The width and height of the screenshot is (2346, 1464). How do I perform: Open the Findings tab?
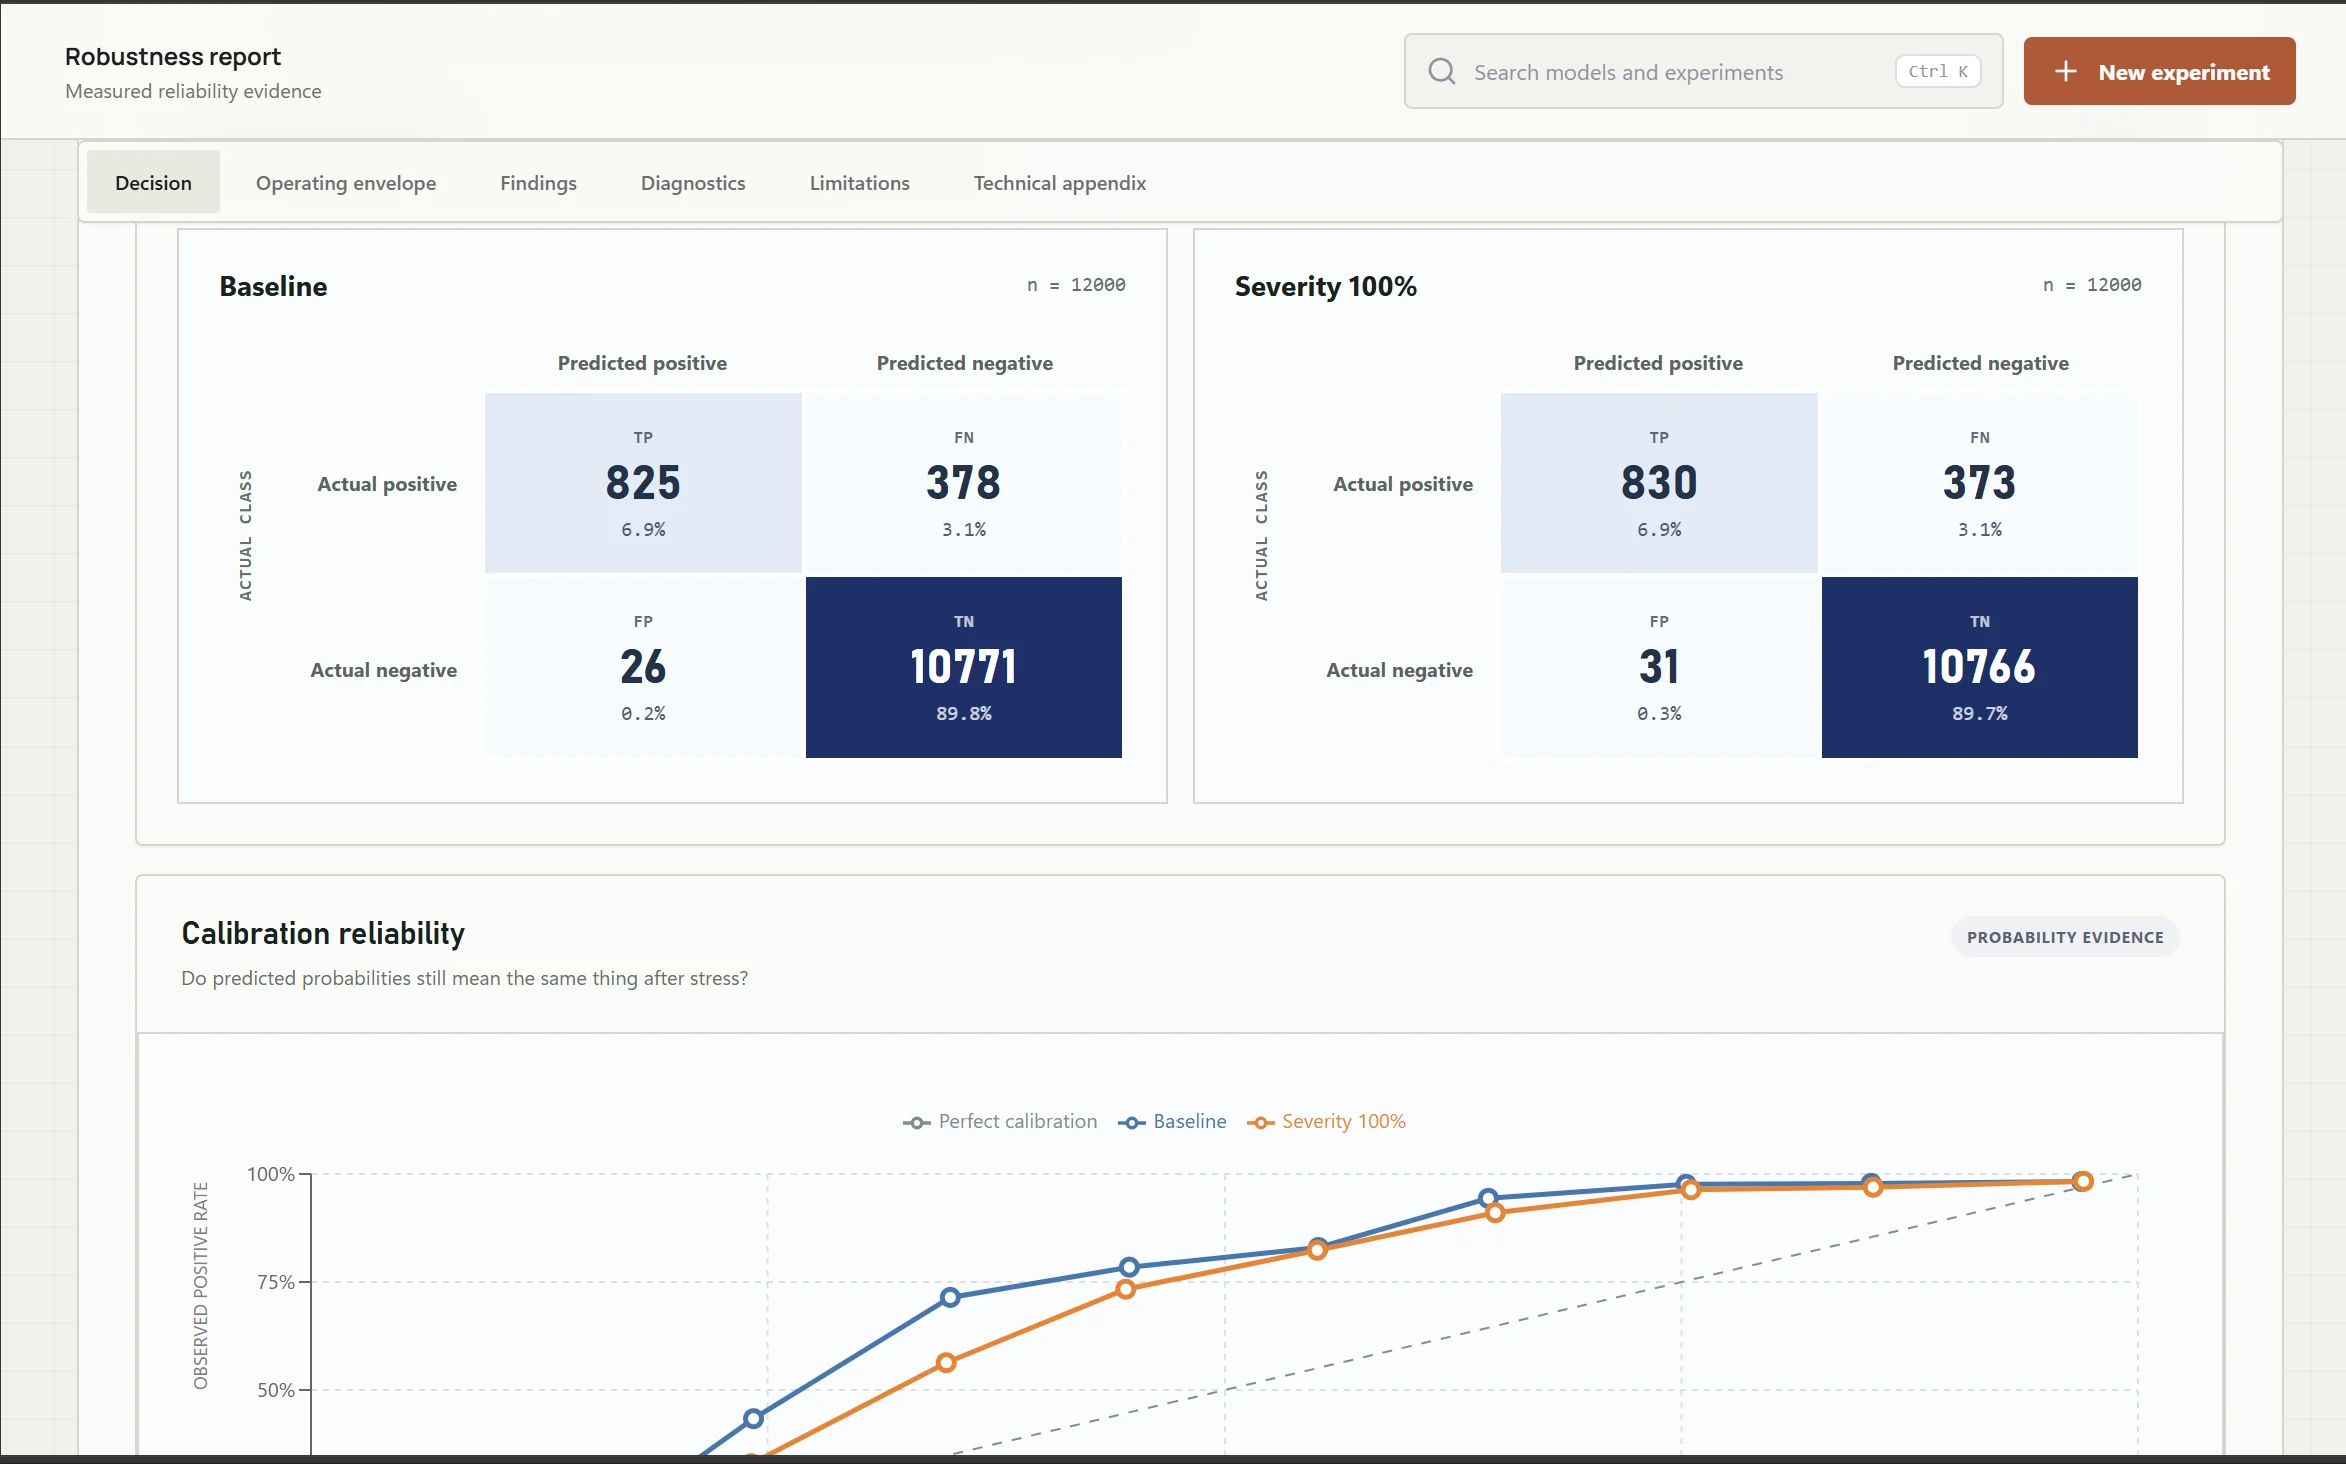[538, 182]
